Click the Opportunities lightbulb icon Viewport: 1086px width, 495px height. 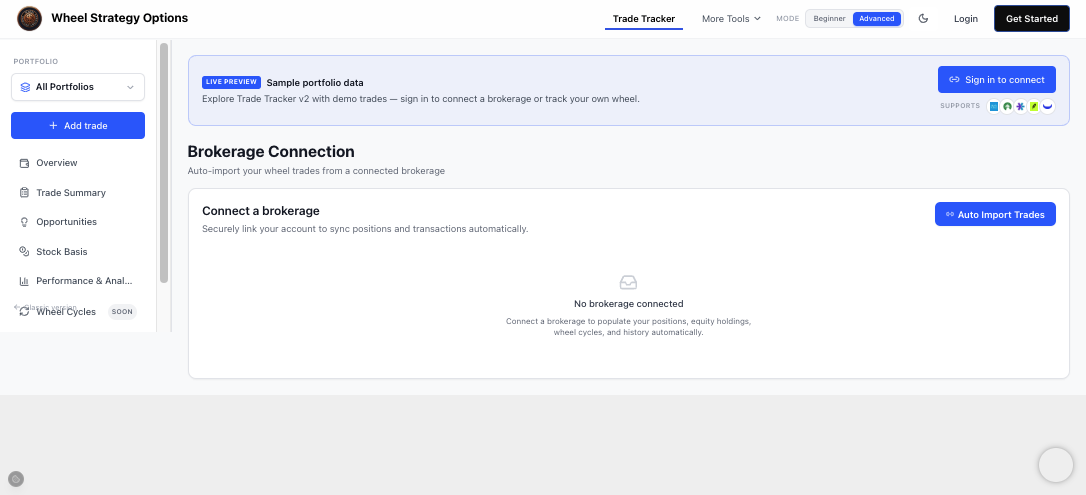point(24,222)
